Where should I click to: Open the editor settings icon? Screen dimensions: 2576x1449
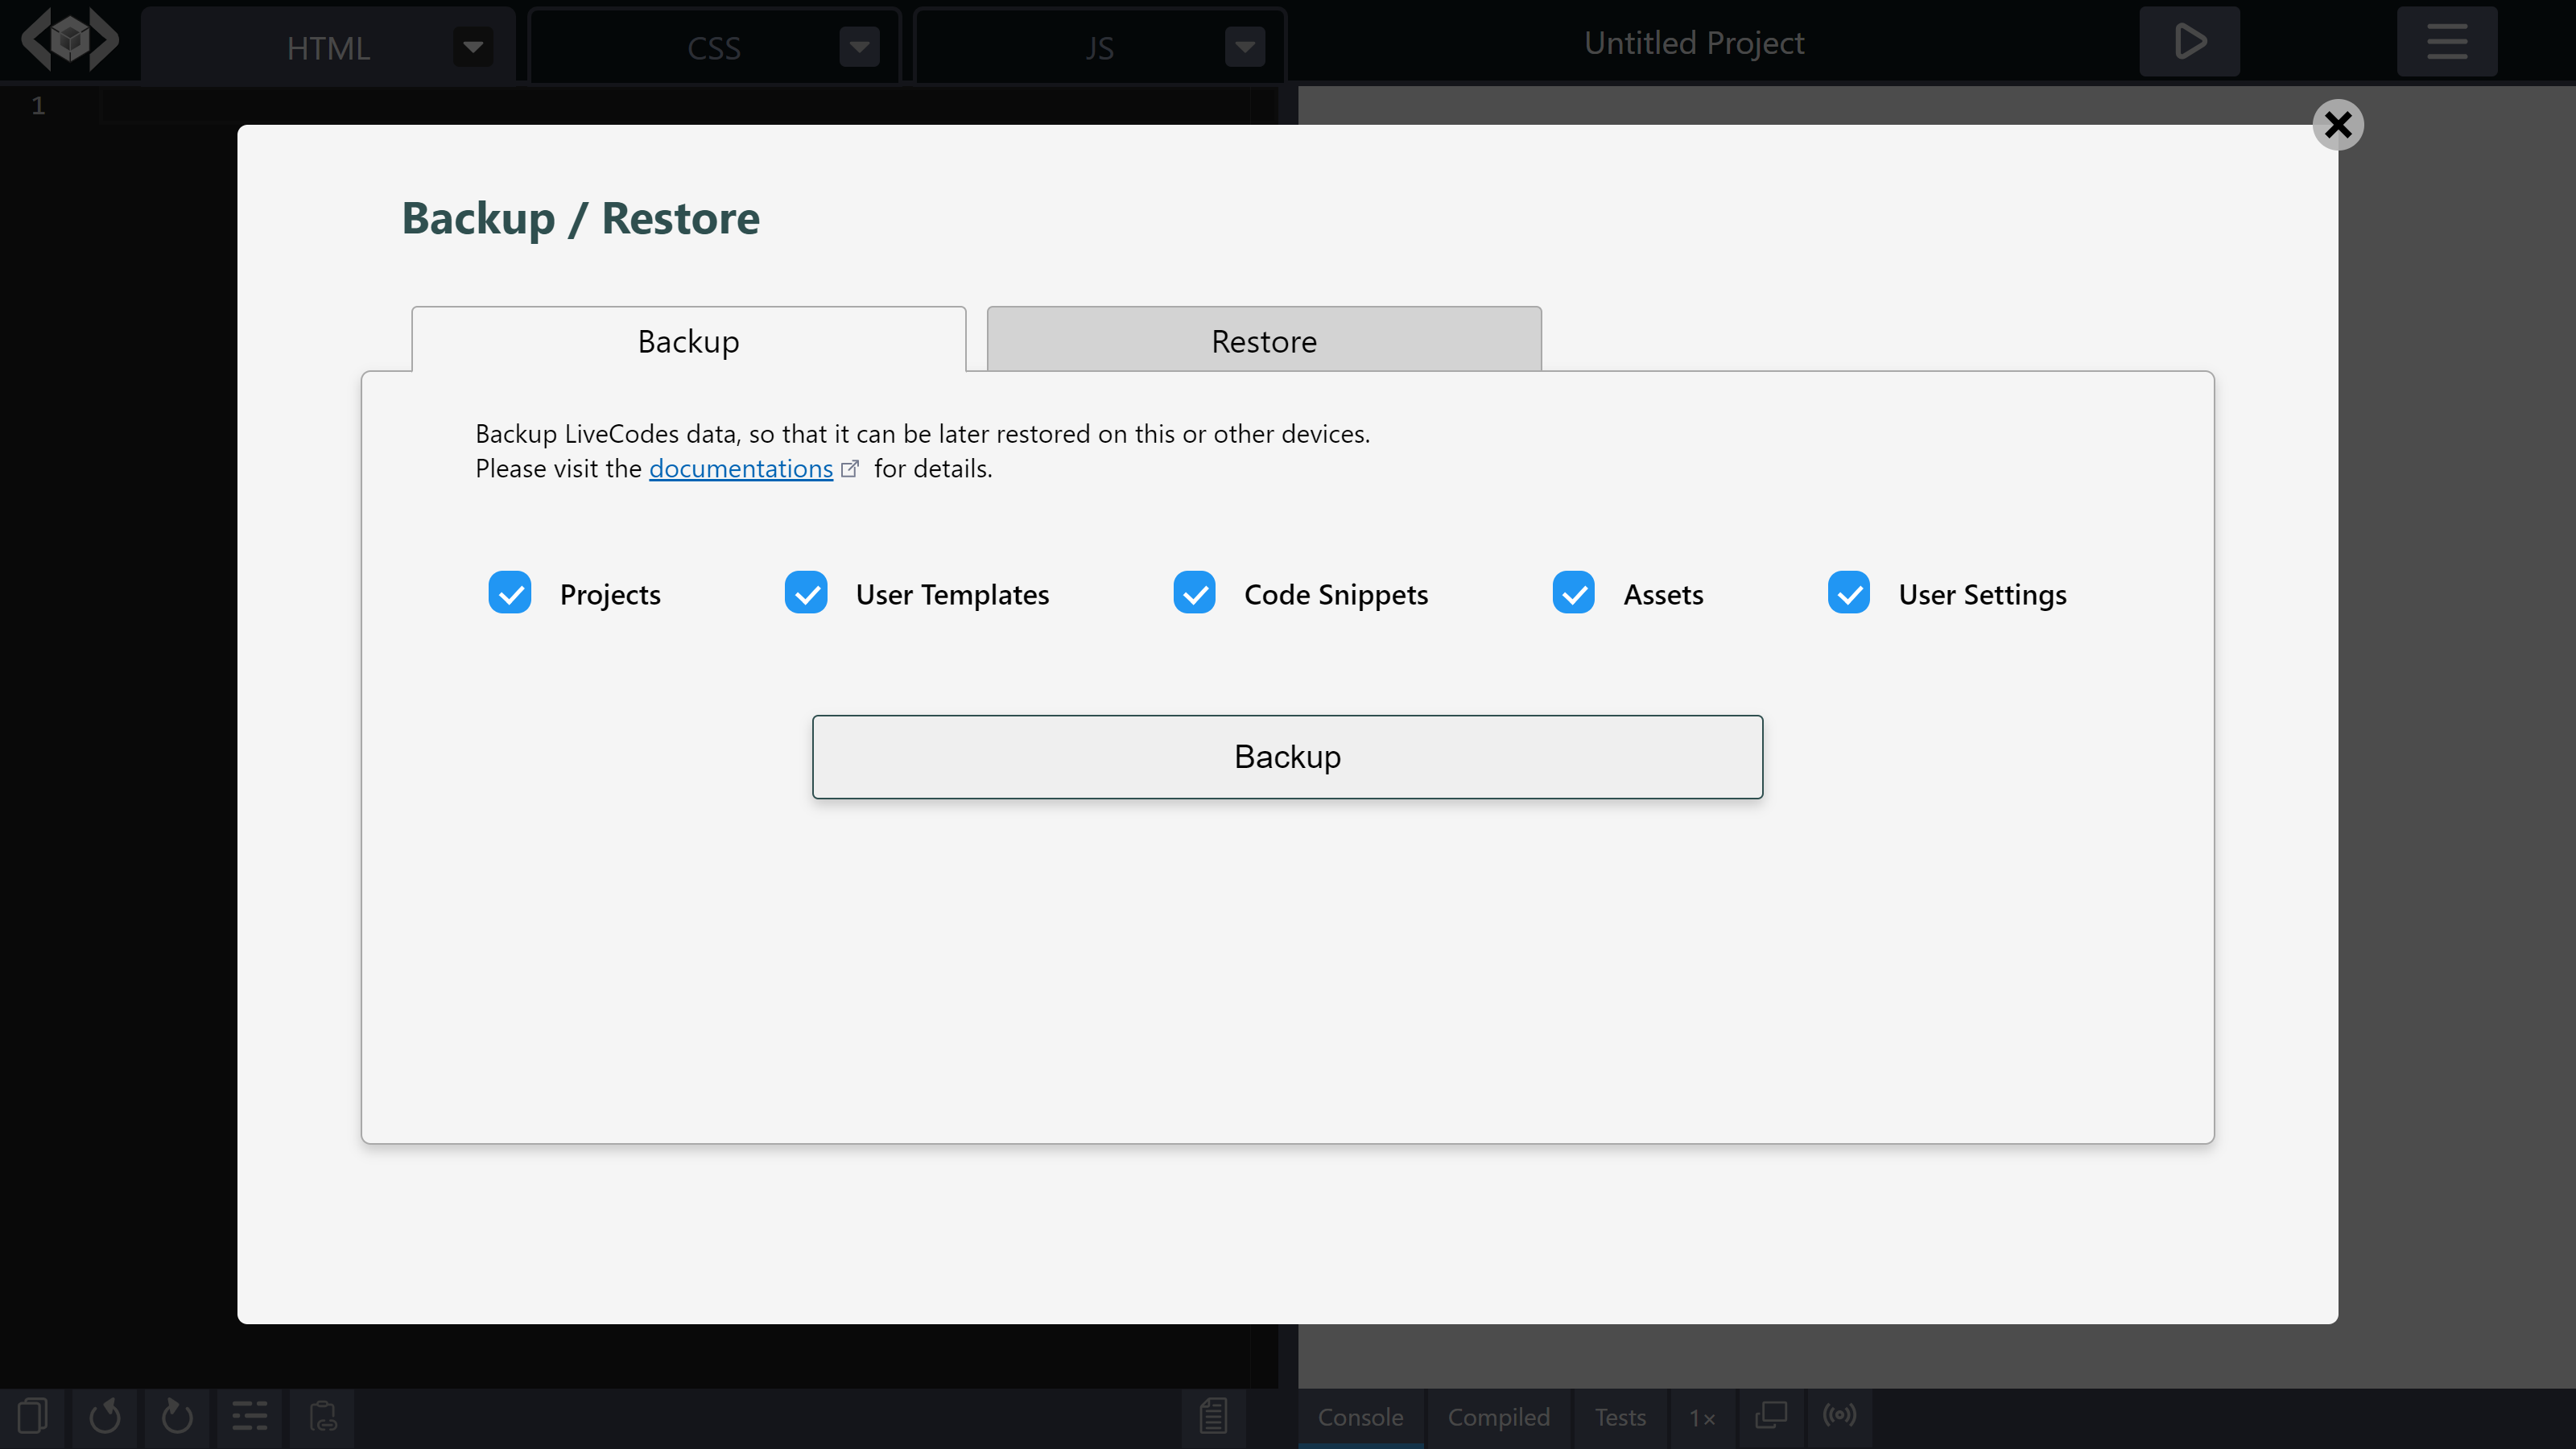click(249, 1415)
